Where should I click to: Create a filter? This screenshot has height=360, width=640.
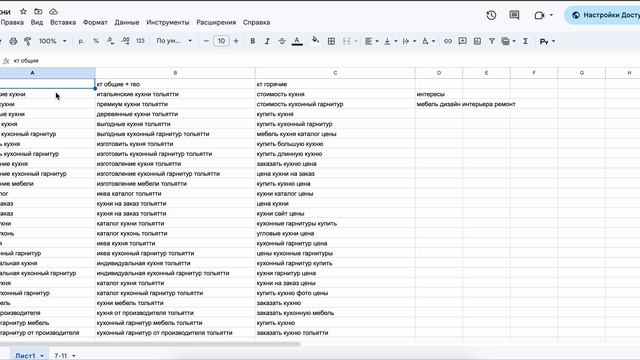click(x=492, y=41)
